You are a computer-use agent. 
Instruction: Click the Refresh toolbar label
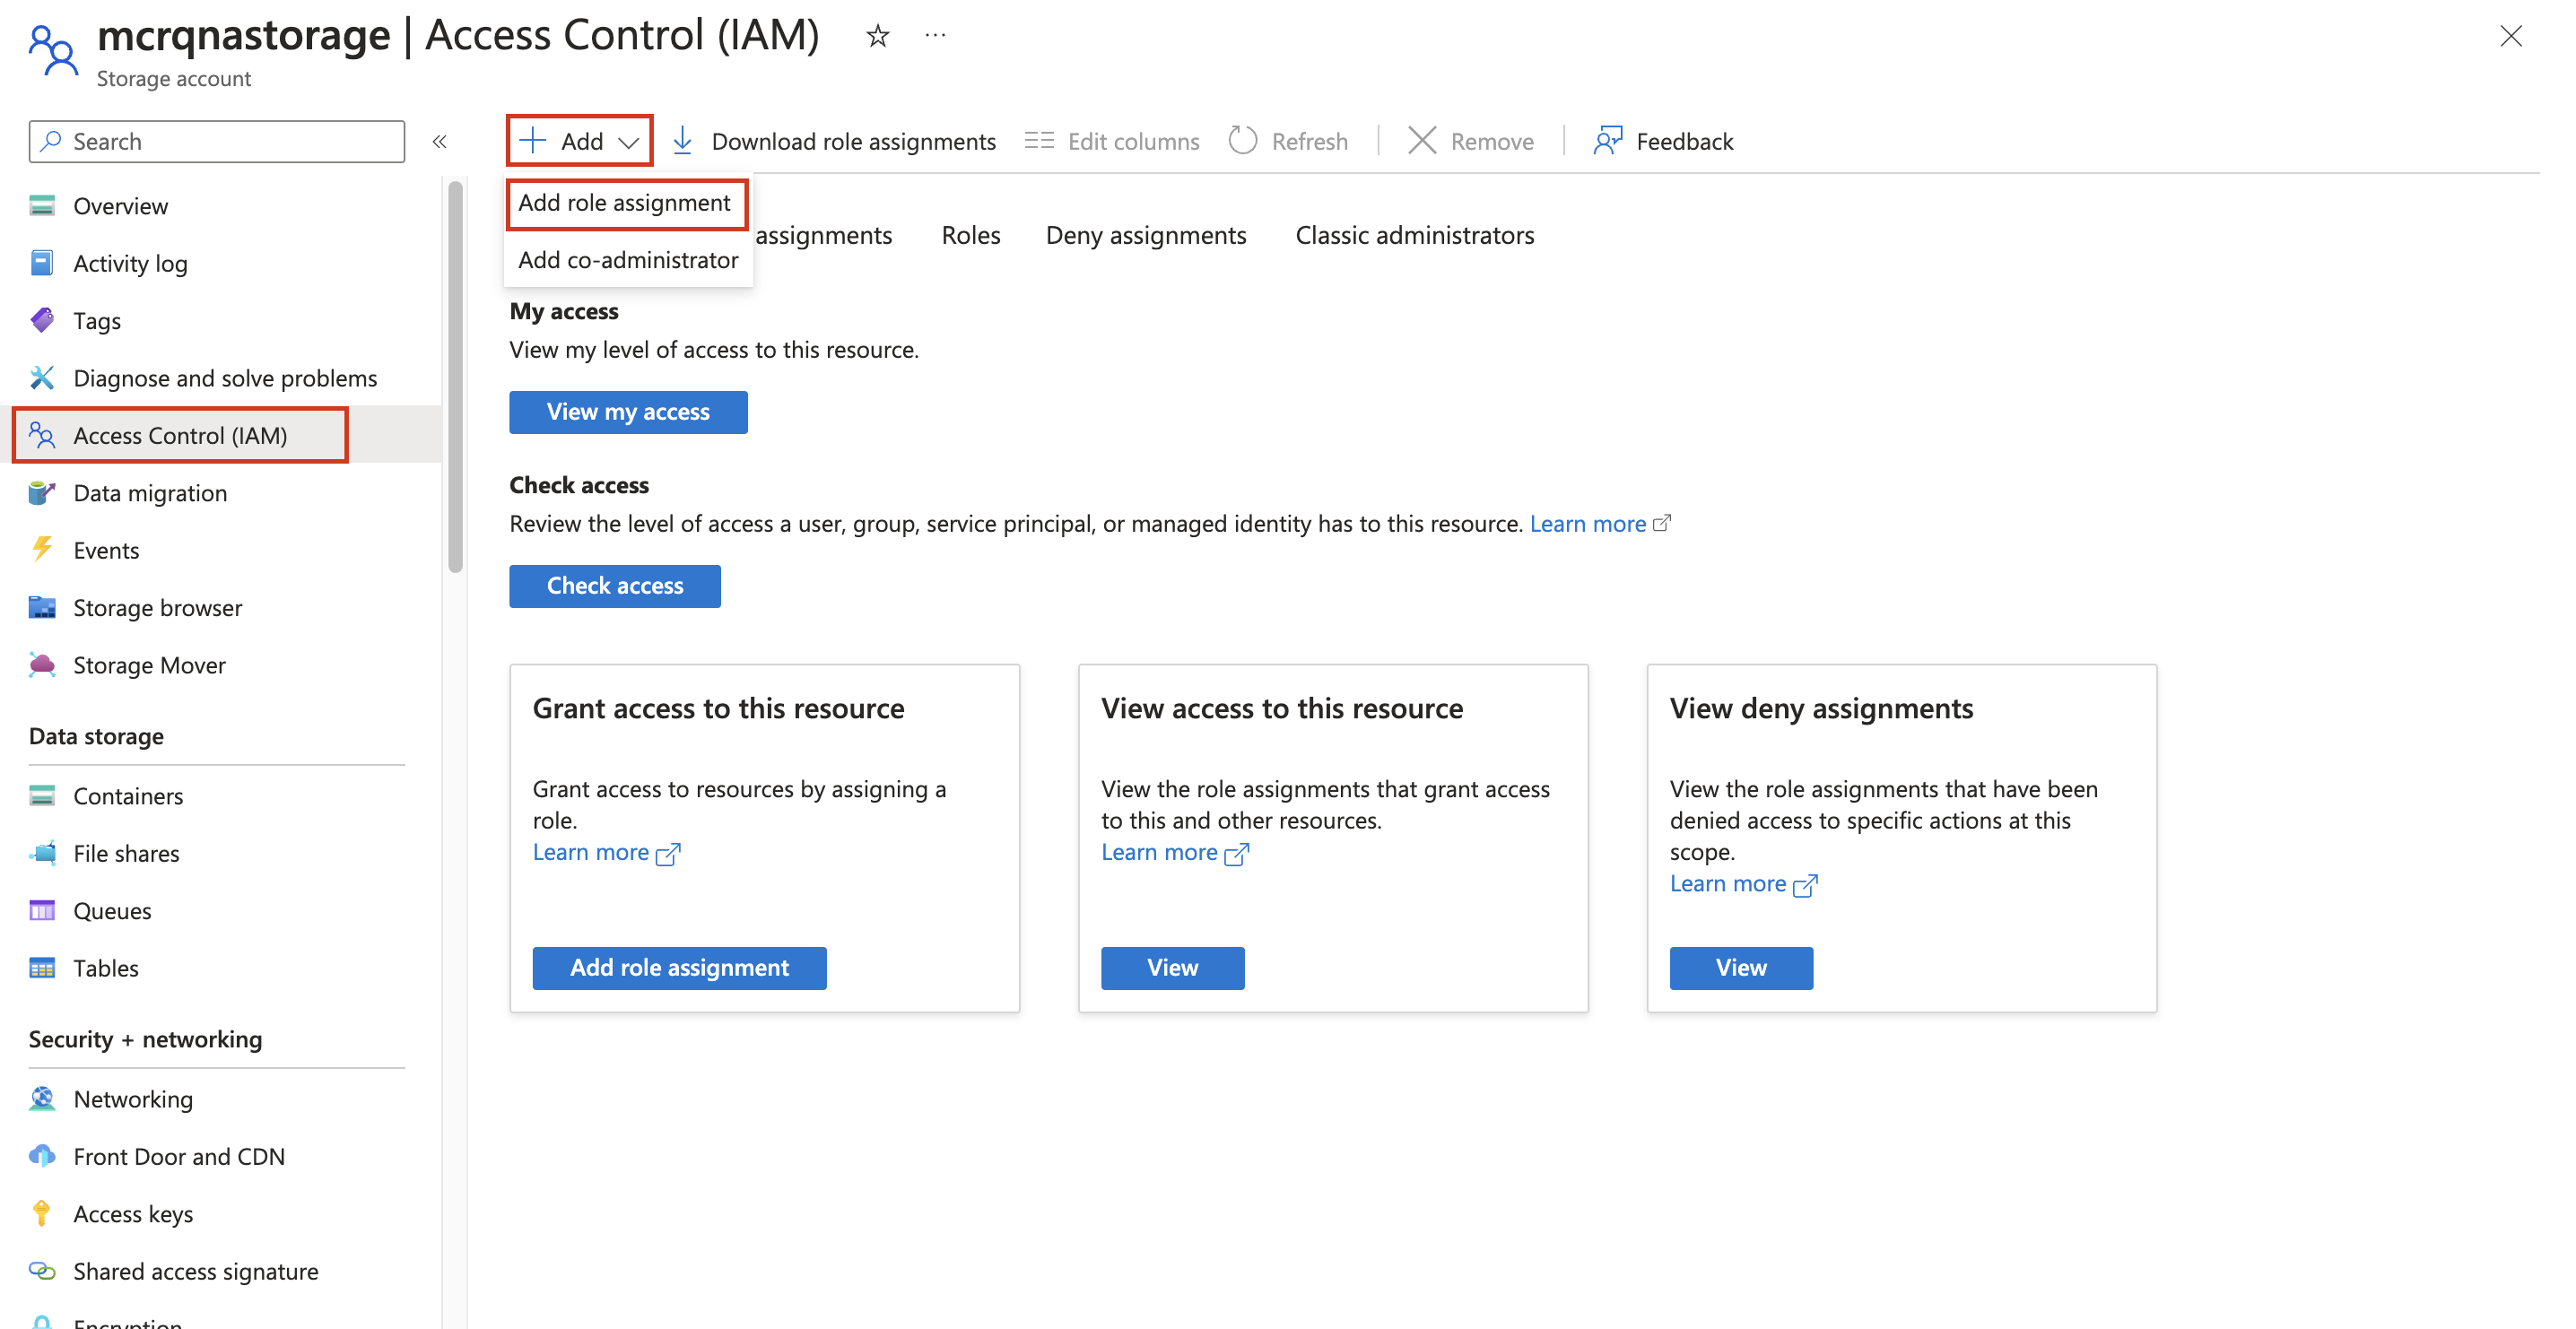(1310, 142)
